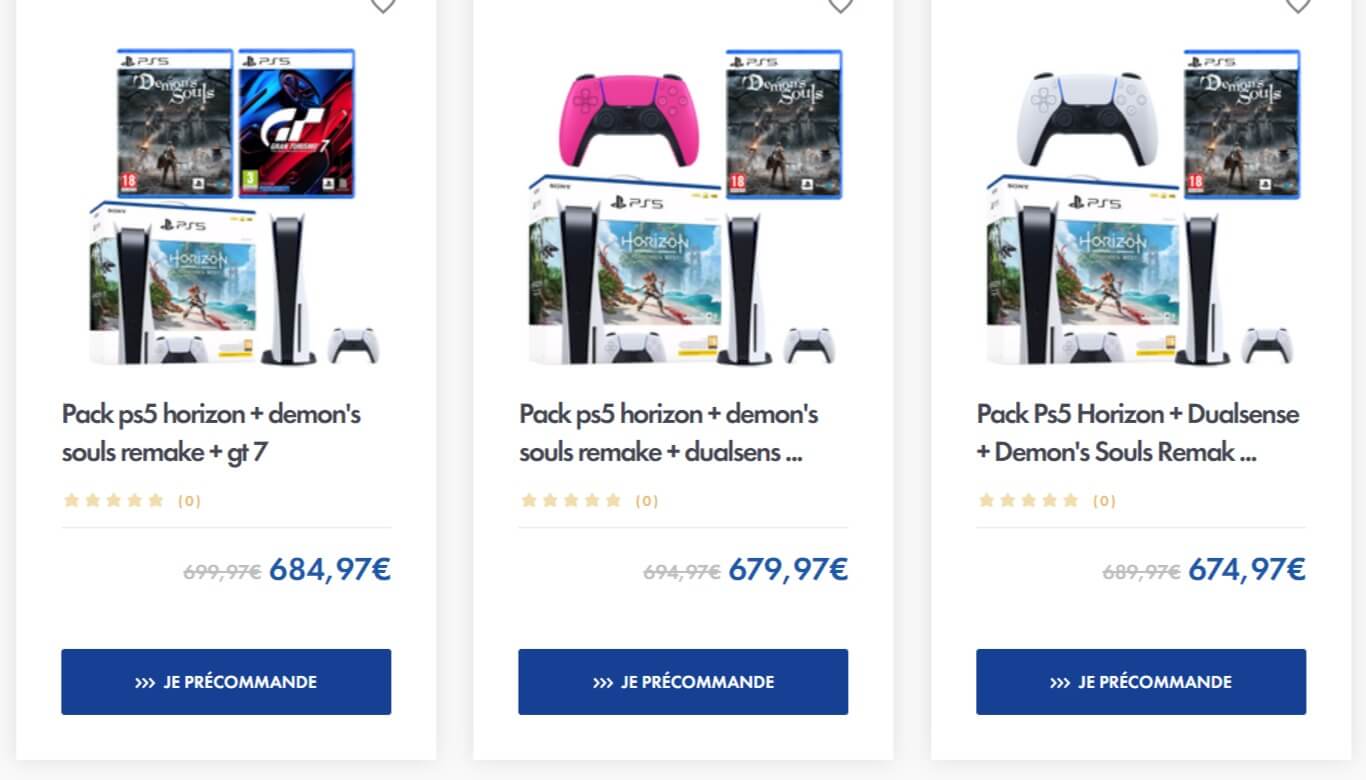This screenshot has height=780, width=1366.
Task: Favorite the pink DualSense pack heart
Action: (x=840, y=5)
